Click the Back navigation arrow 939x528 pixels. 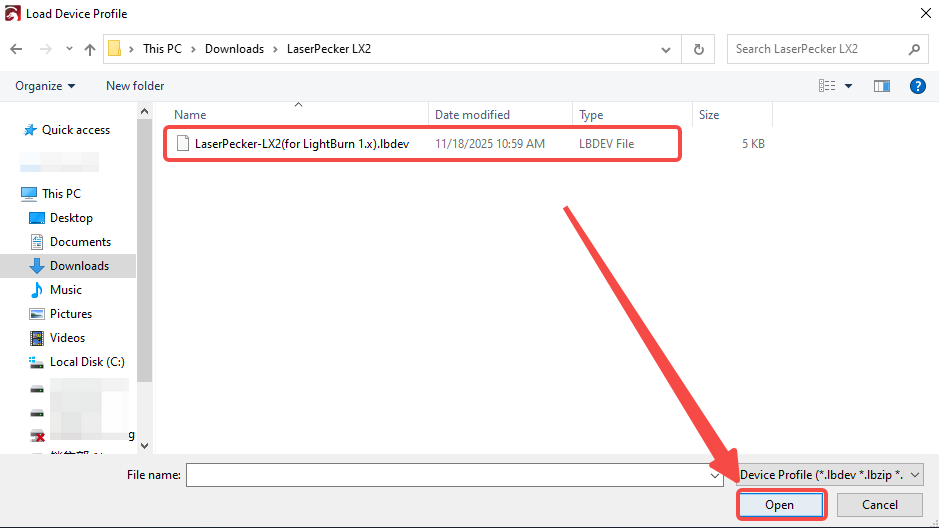[x=17, y=49]
